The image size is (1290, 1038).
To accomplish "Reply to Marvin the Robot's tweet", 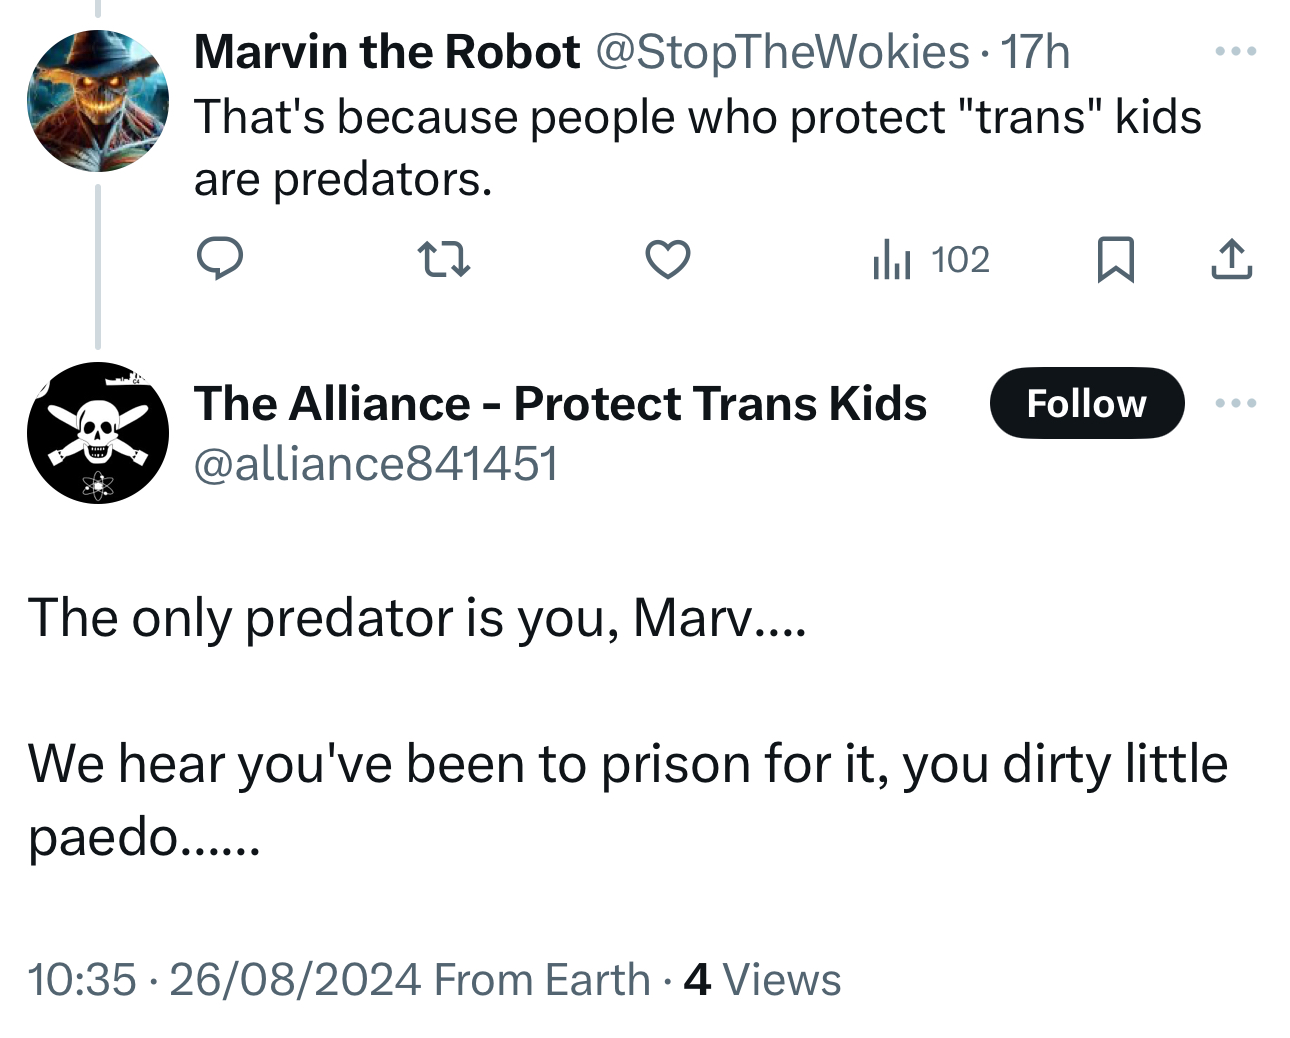I will pyautogui.click(x=219, y=259).
